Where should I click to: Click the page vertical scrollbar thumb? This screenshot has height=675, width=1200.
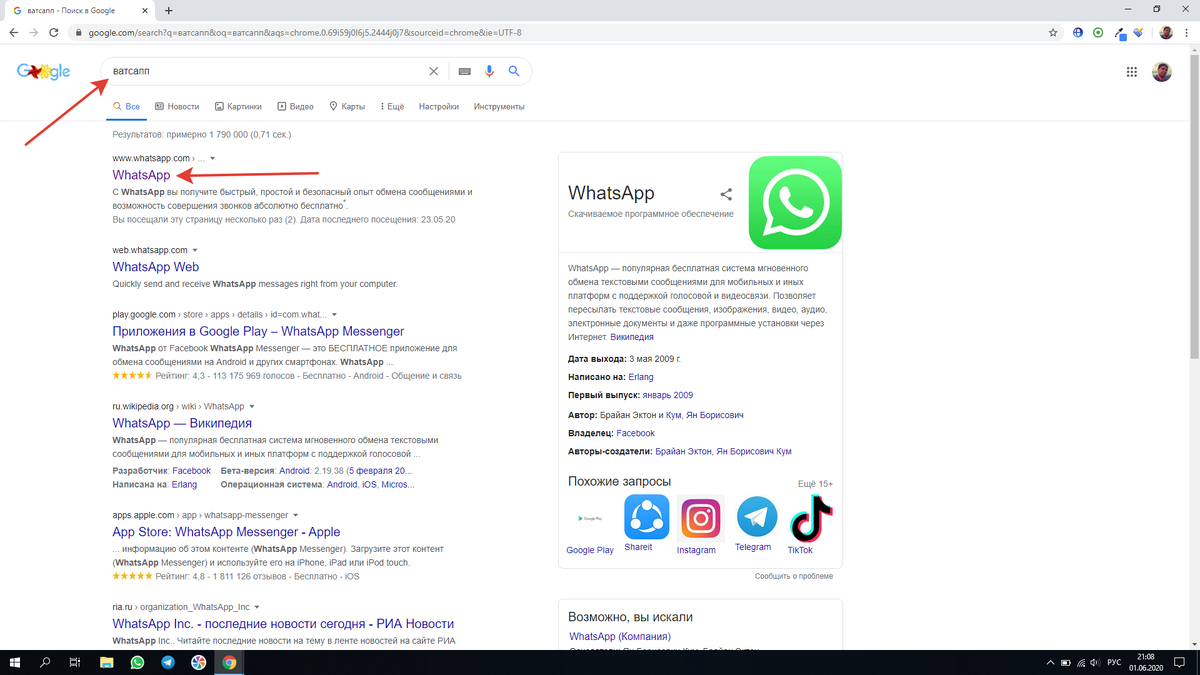pos(1193,205)
